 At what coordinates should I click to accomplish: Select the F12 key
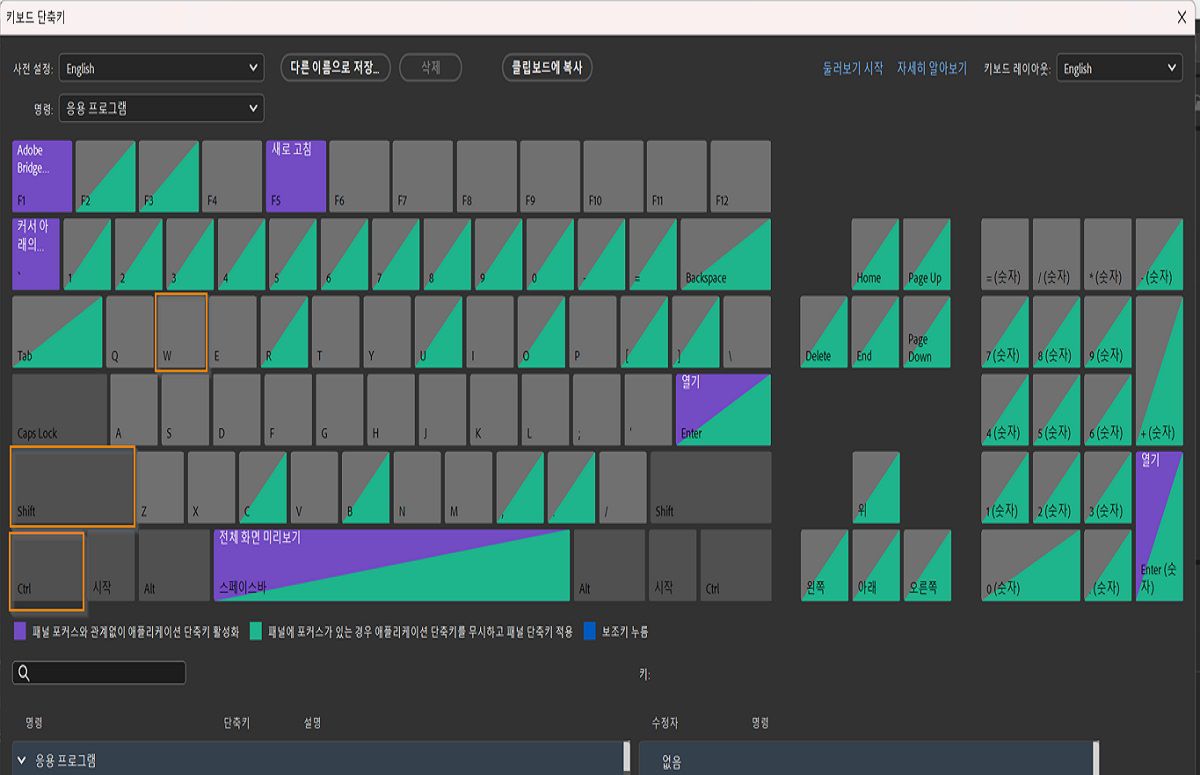[740, 176]
